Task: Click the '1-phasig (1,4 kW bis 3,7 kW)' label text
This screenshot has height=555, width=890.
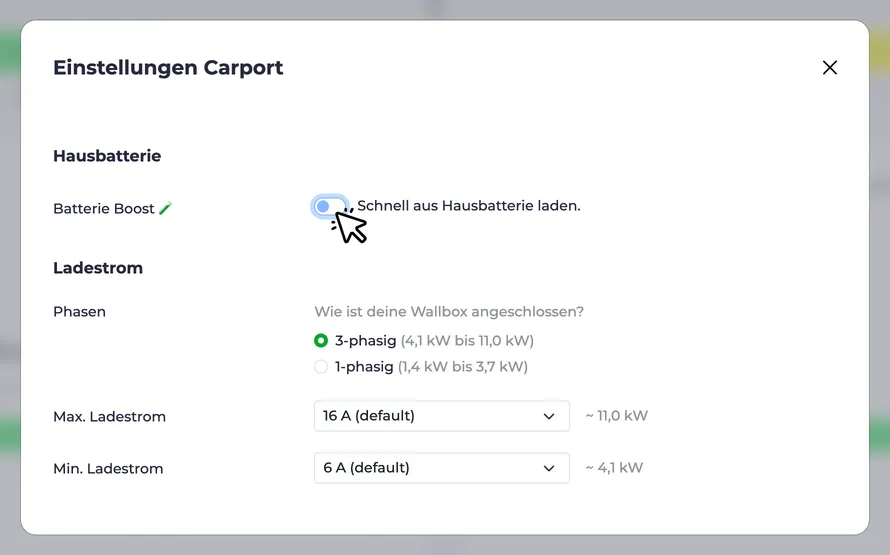Action: pos(431,367)
